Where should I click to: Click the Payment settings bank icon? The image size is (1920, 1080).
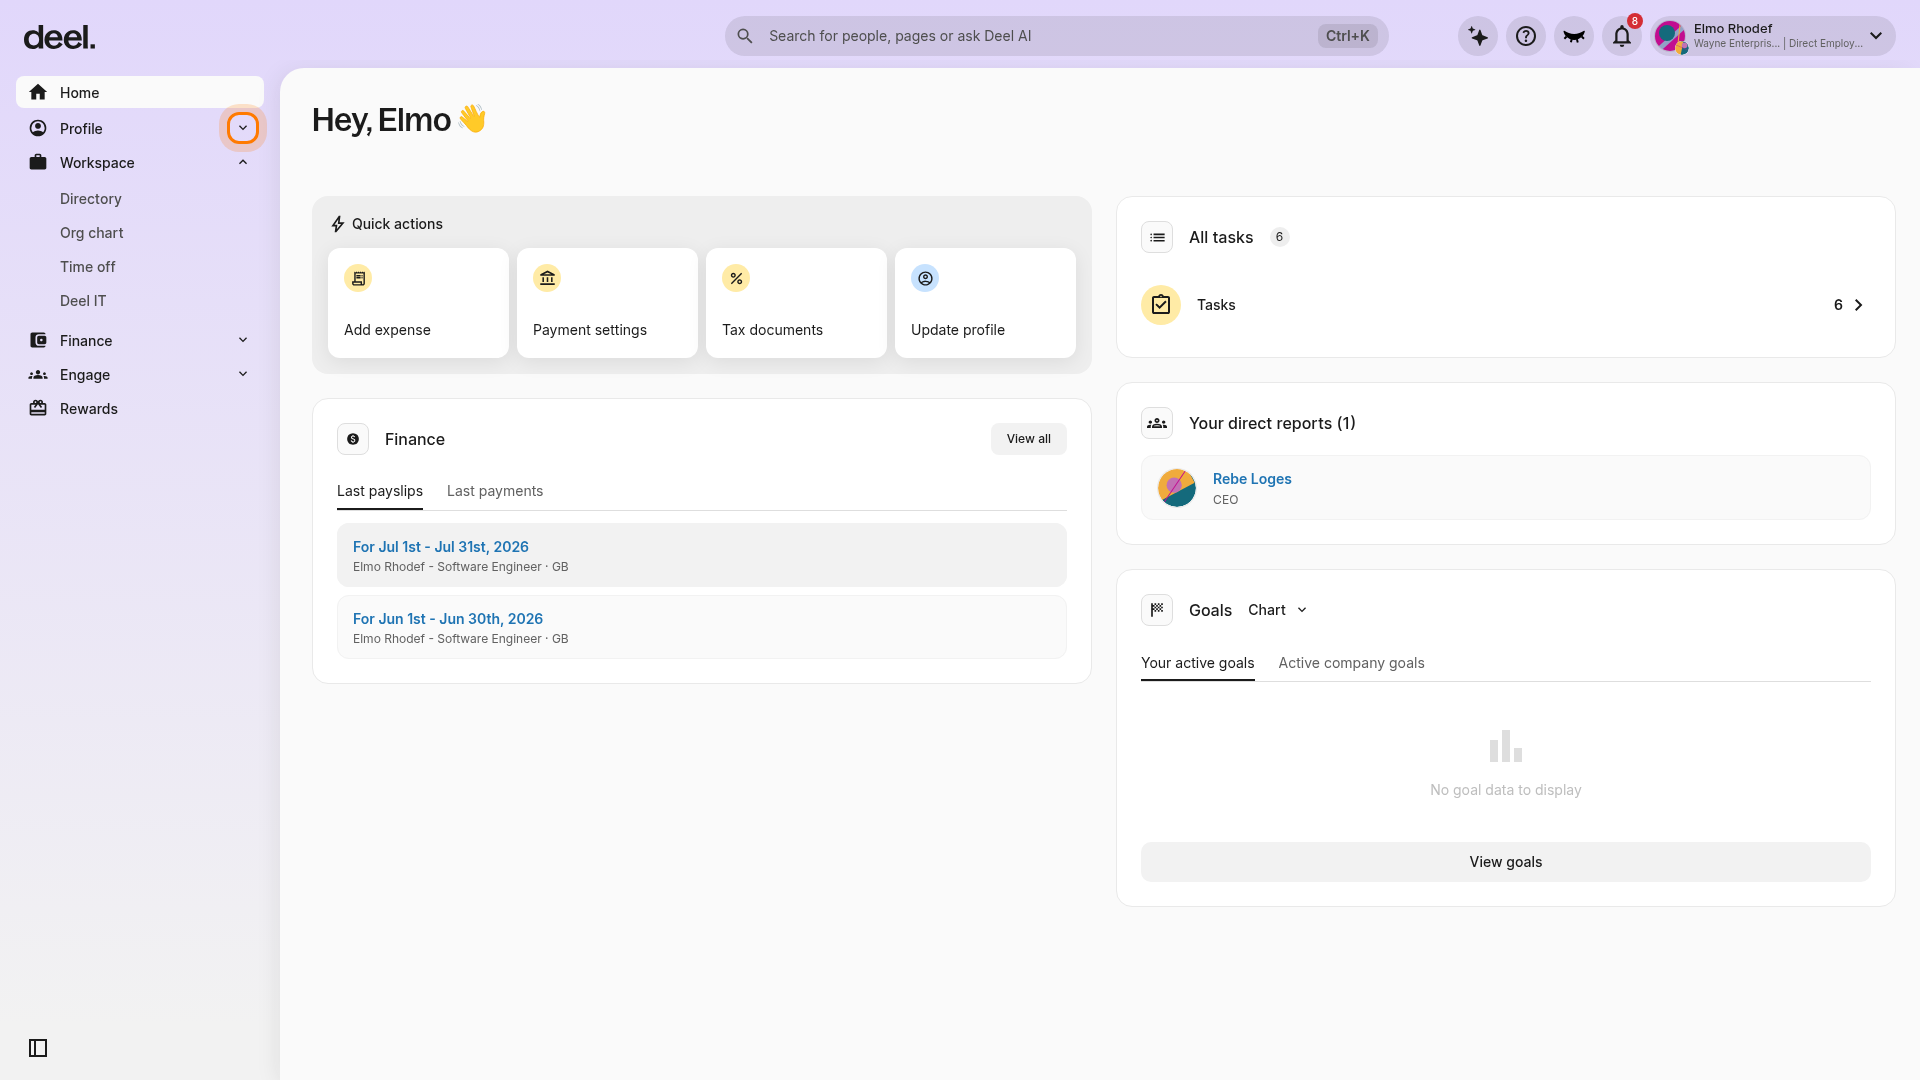(x=547, y=278)
